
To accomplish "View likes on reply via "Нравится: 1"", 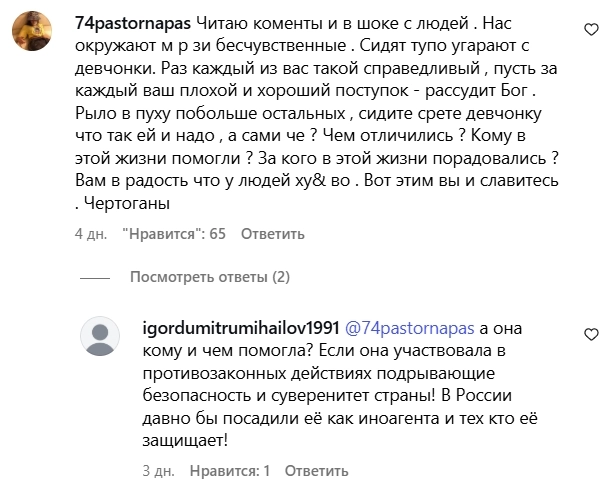I will tap(228, 469).
